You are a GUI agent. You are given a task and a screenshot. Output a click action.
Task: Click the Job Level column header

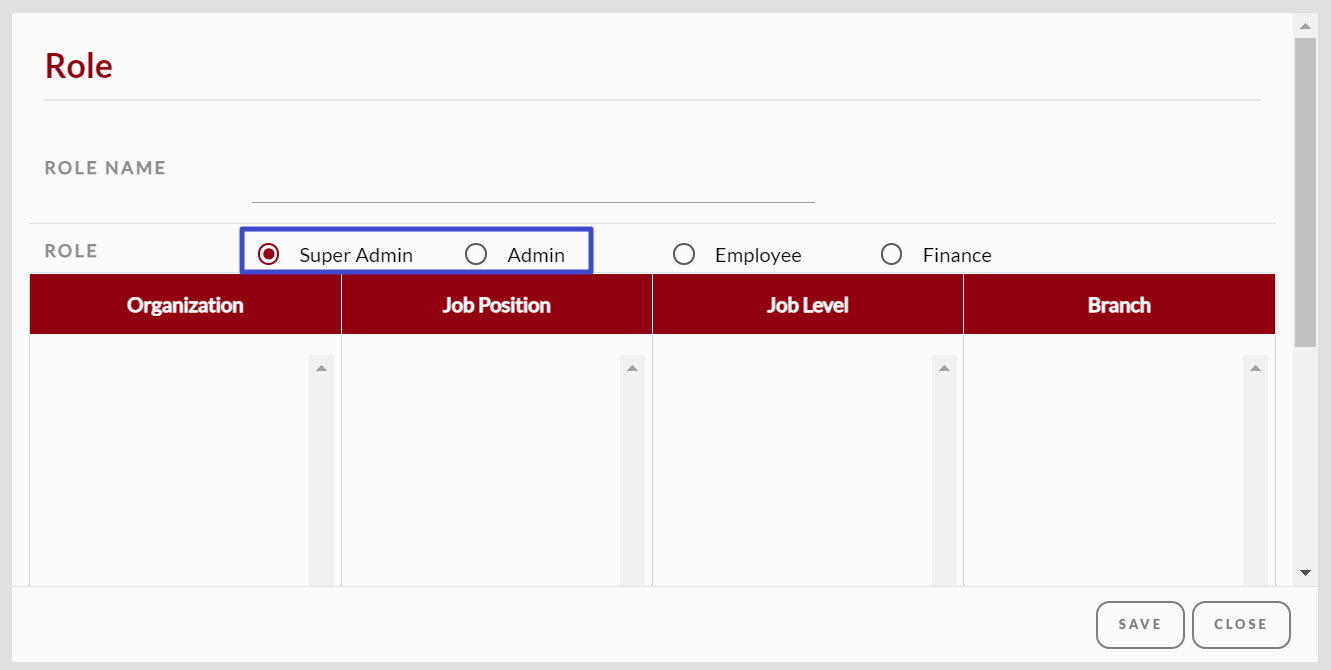[807, 305]
